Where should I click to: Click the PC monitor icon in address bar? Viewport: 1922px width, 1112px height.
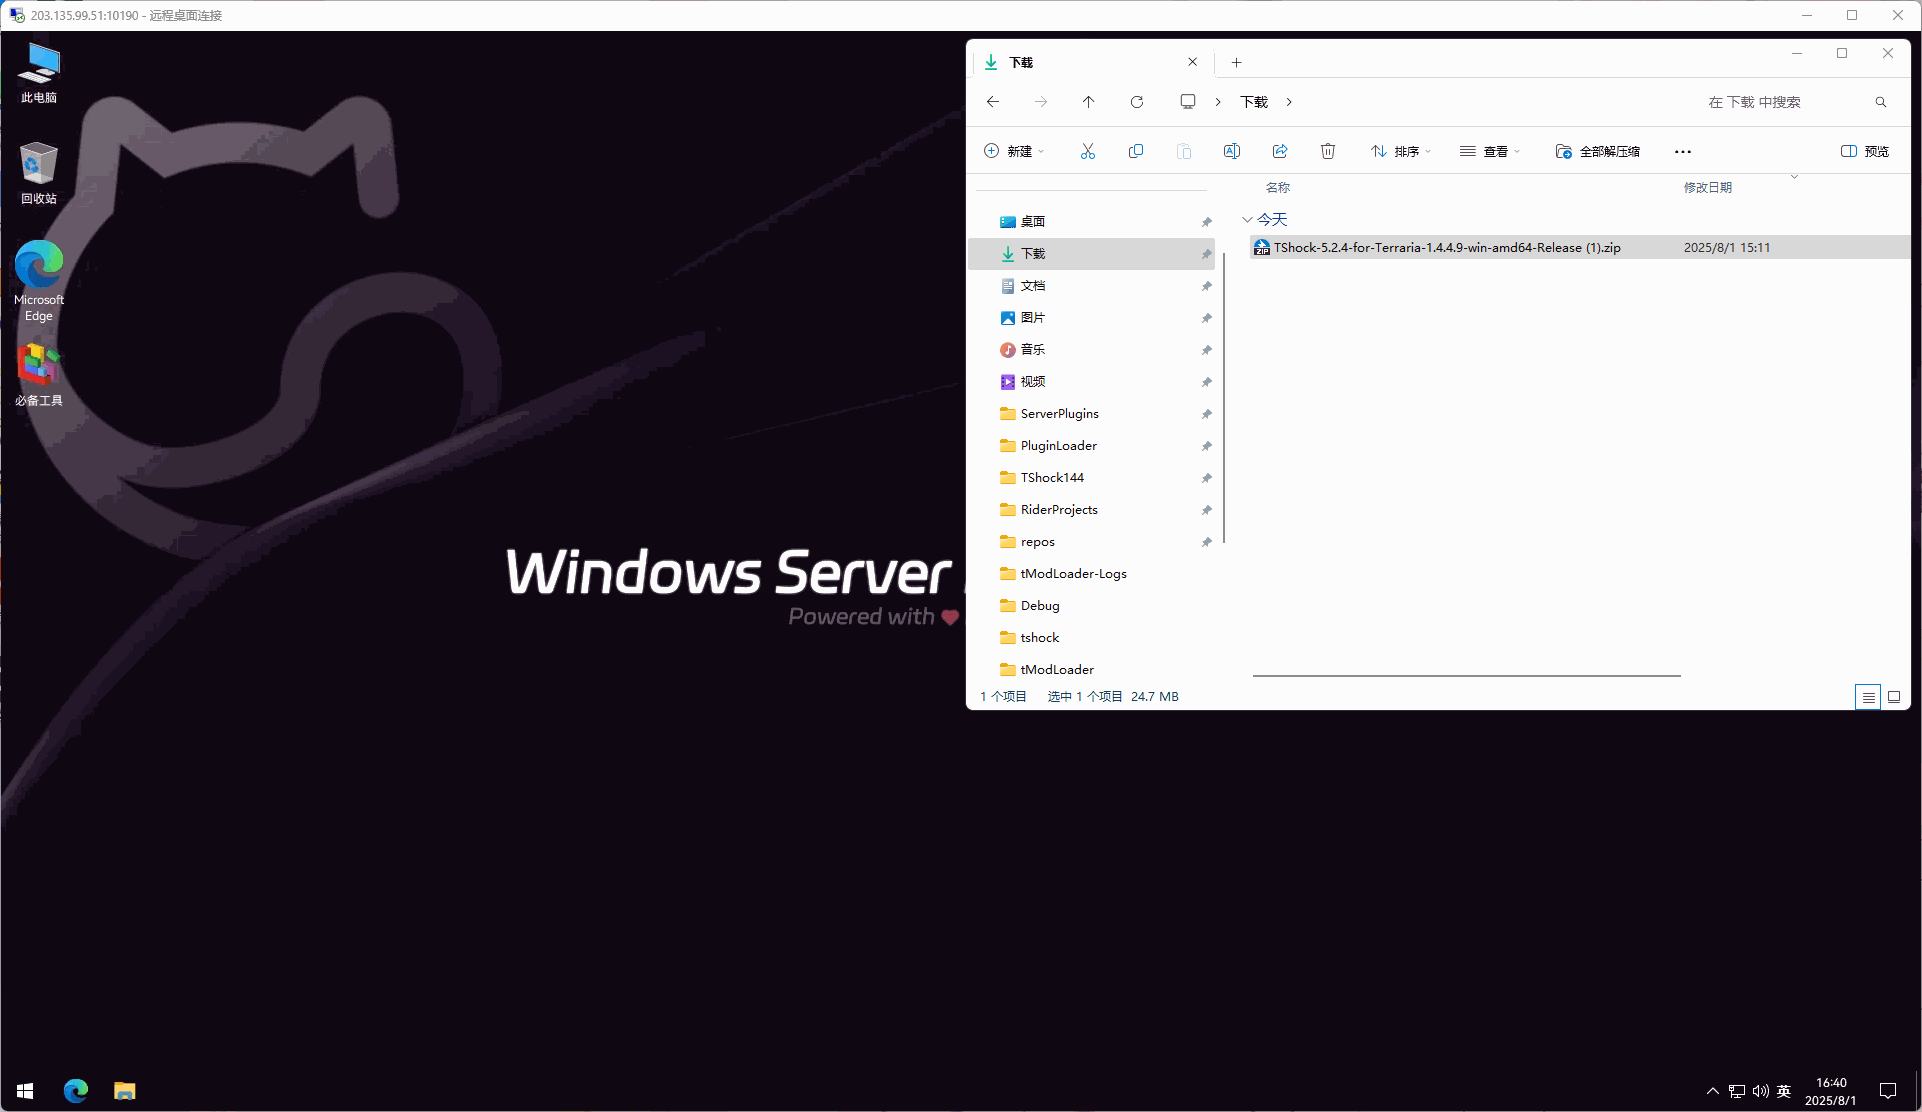click(x=1188, y=102)
